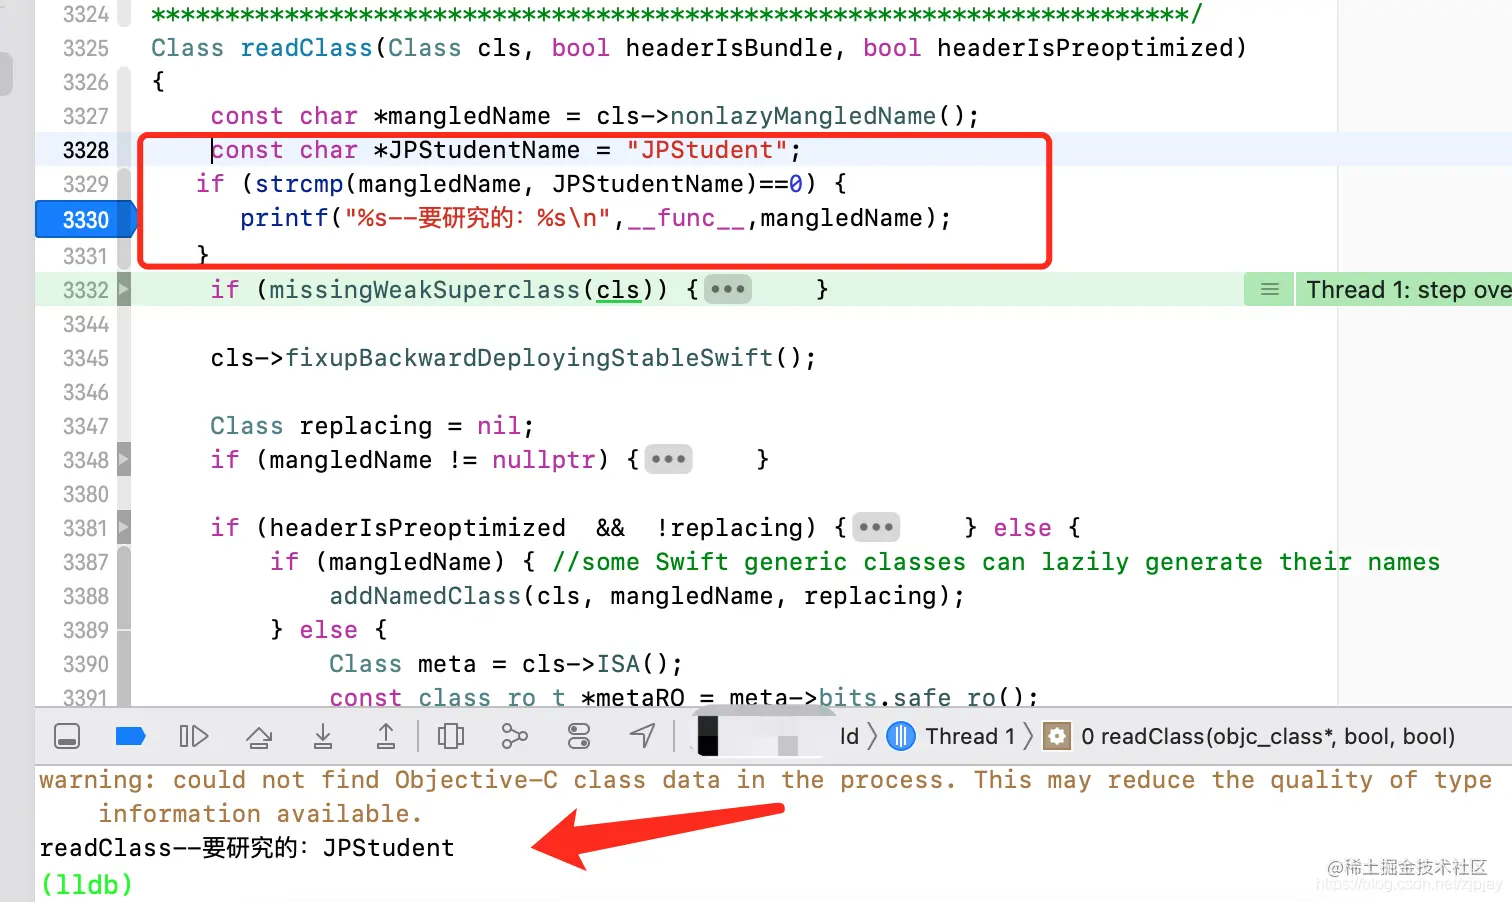This screenshot has width=1512, height=902.
Task: Click JPStudentName variable on line 3328
Action: pyautogui.click(x=484, y=150)
